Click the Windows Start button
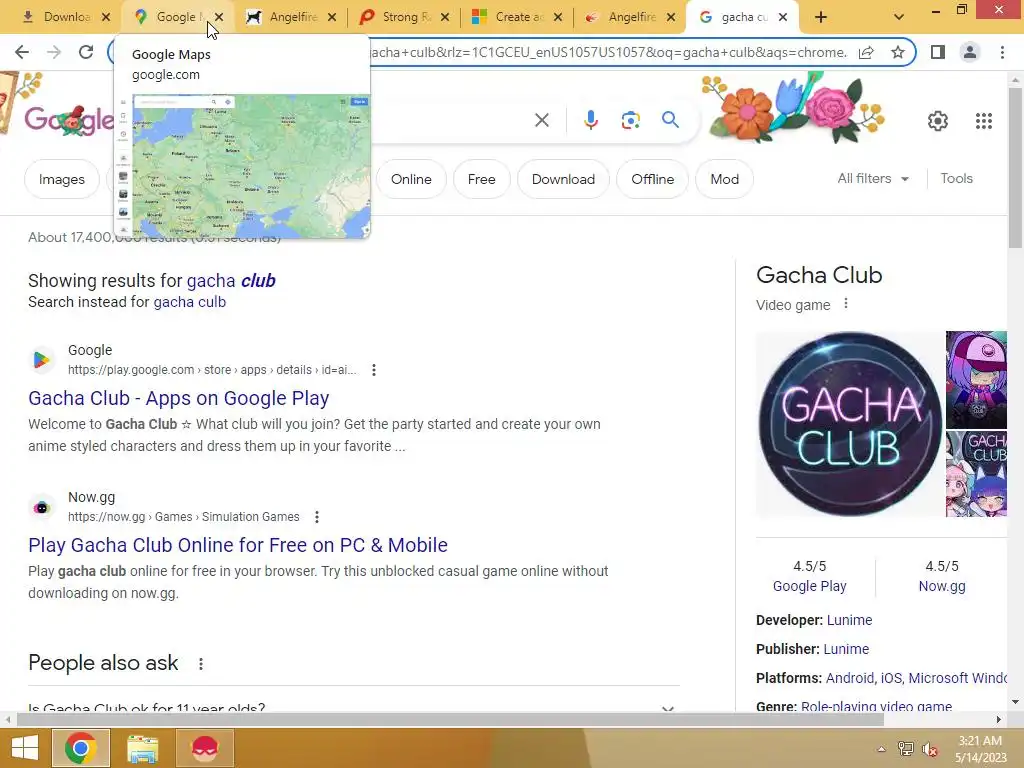Viewport: 1024px width, 768px height. coord(25,748)
